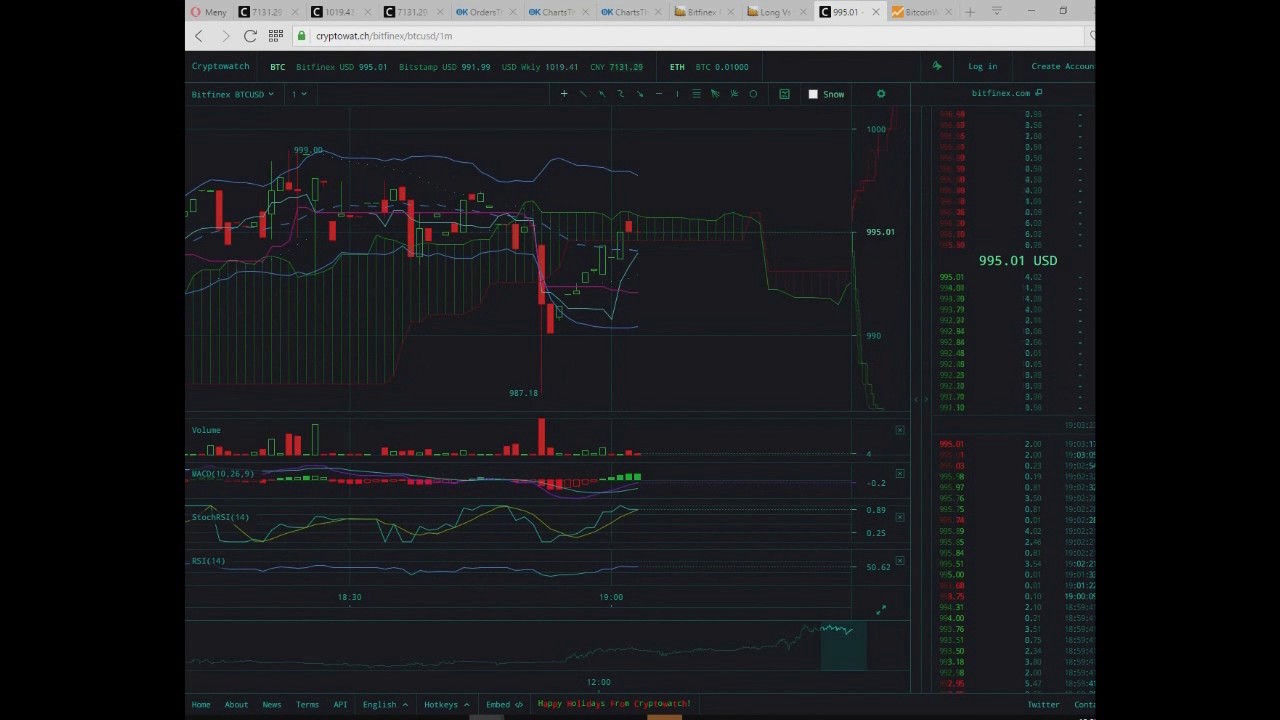Switch to the 1019.41 browser tab
1280x720 pixels.
(338, 12)
